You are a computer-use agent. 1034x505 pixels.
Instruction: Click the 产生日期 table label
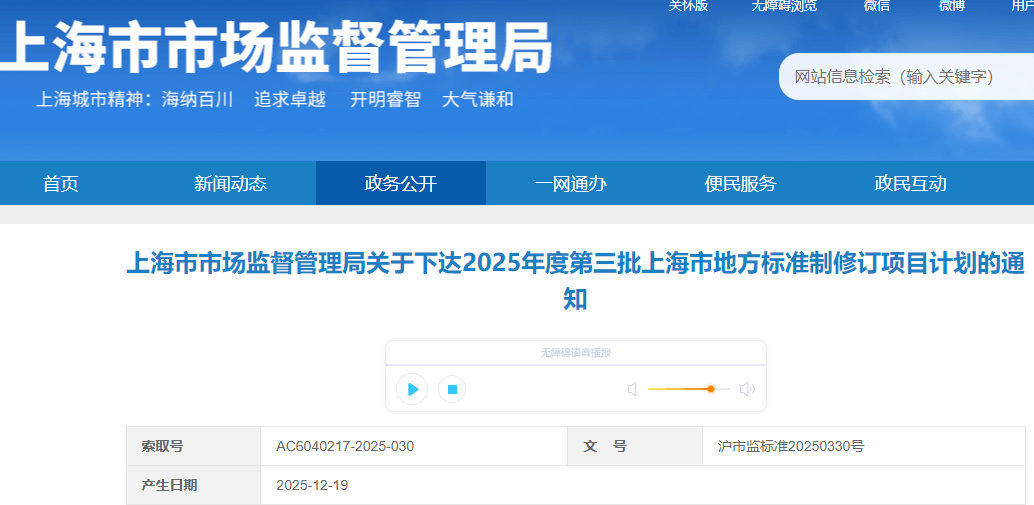coord(169,486)
